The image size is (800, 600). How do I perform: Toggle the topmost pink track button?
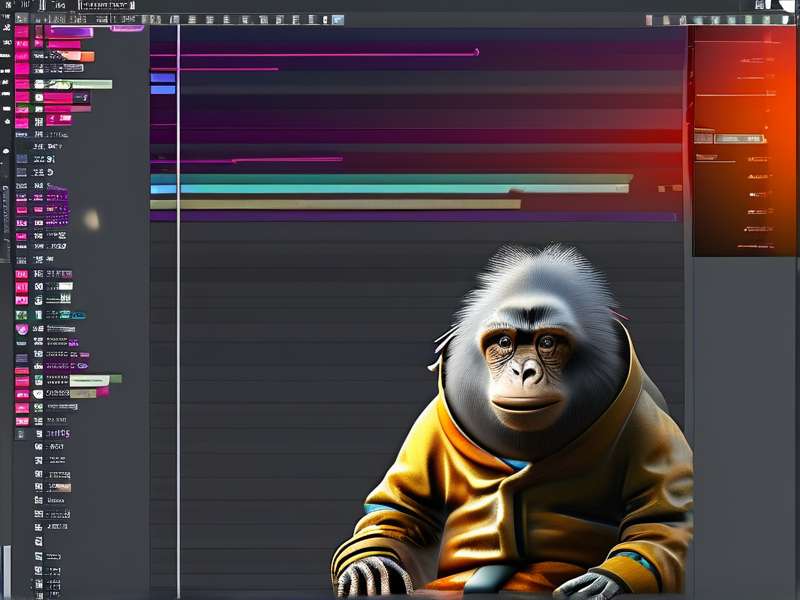click(x=21, y=32)
